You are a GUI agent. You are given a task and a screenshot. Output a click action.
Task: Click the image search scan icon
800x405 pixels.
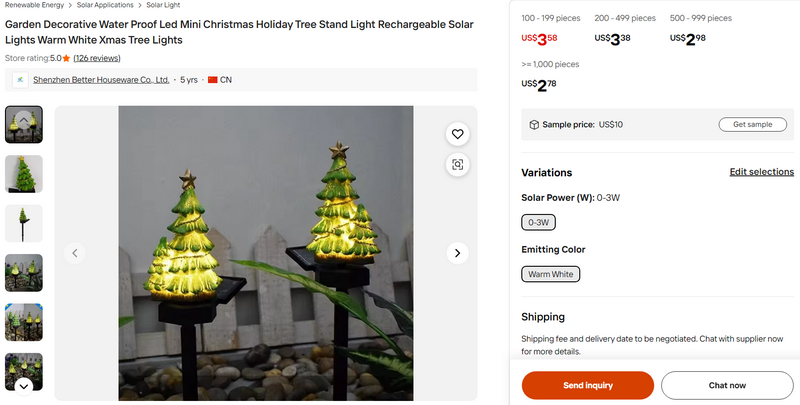(x=457, y=165)
